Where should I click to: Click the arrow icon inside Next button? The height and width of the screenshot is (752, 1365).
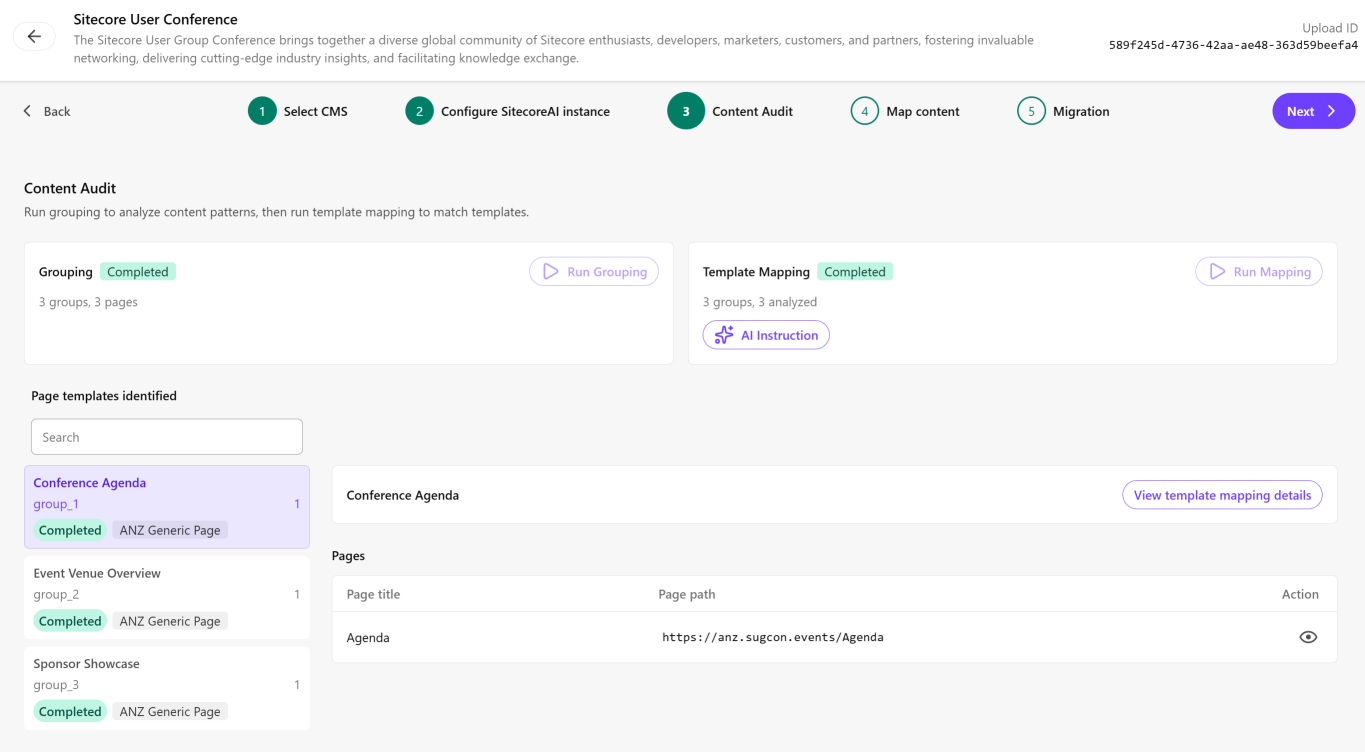(1331, 111)
